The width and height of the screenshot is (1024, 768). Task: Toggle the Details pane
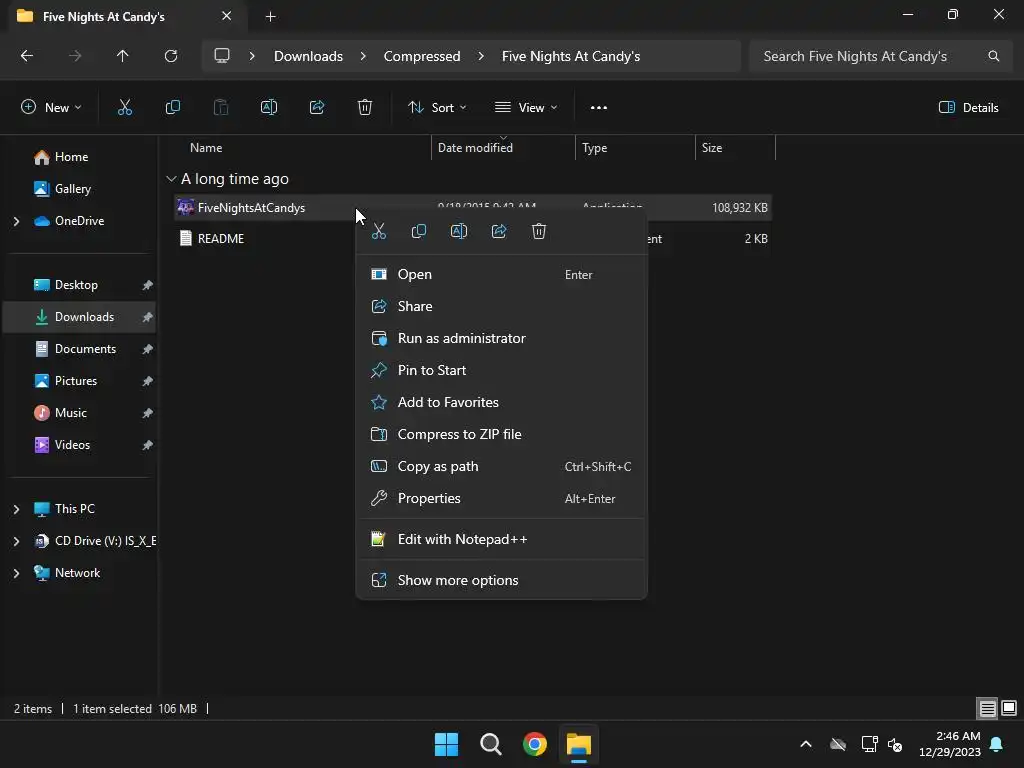(x=968, y=108)
